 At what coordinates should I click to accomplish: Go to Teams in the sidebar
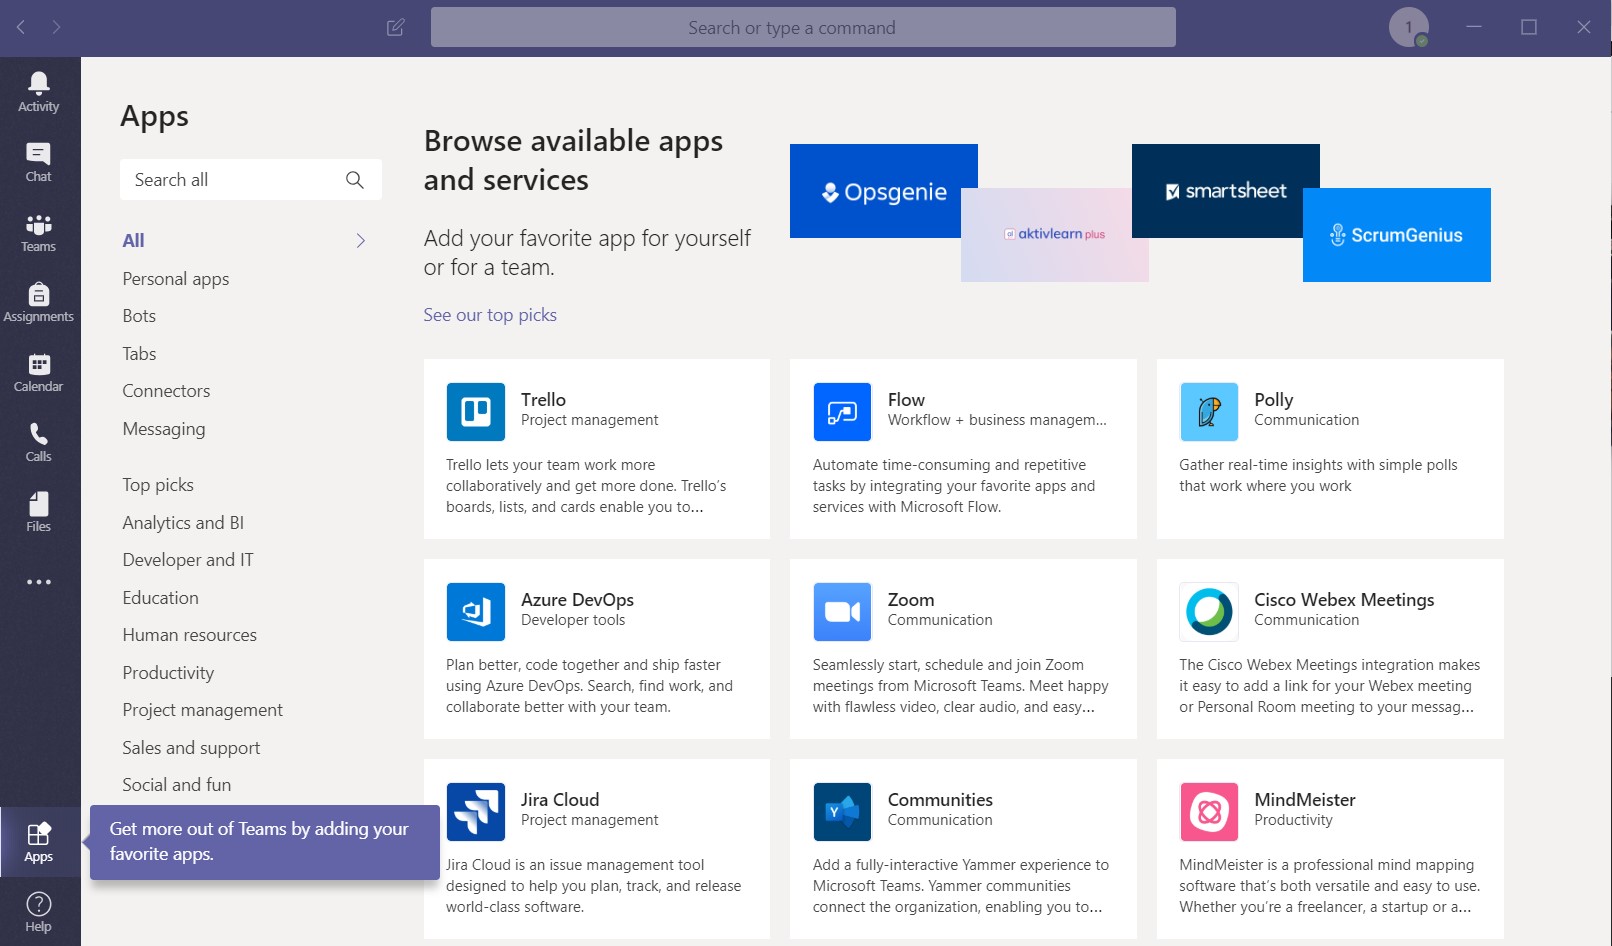[x=39, y=231]
